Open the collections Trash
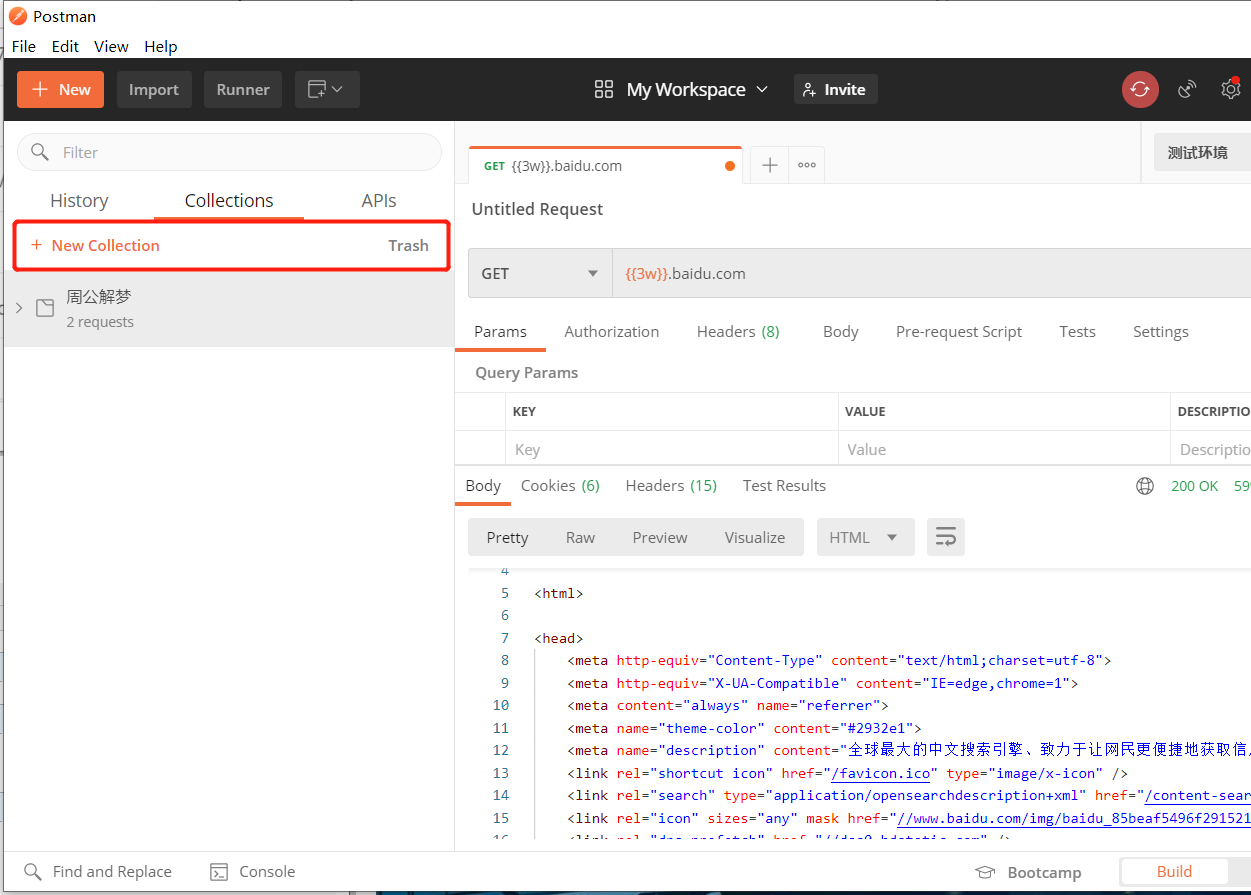This screenshot has height=895, width=1251. 408,245
